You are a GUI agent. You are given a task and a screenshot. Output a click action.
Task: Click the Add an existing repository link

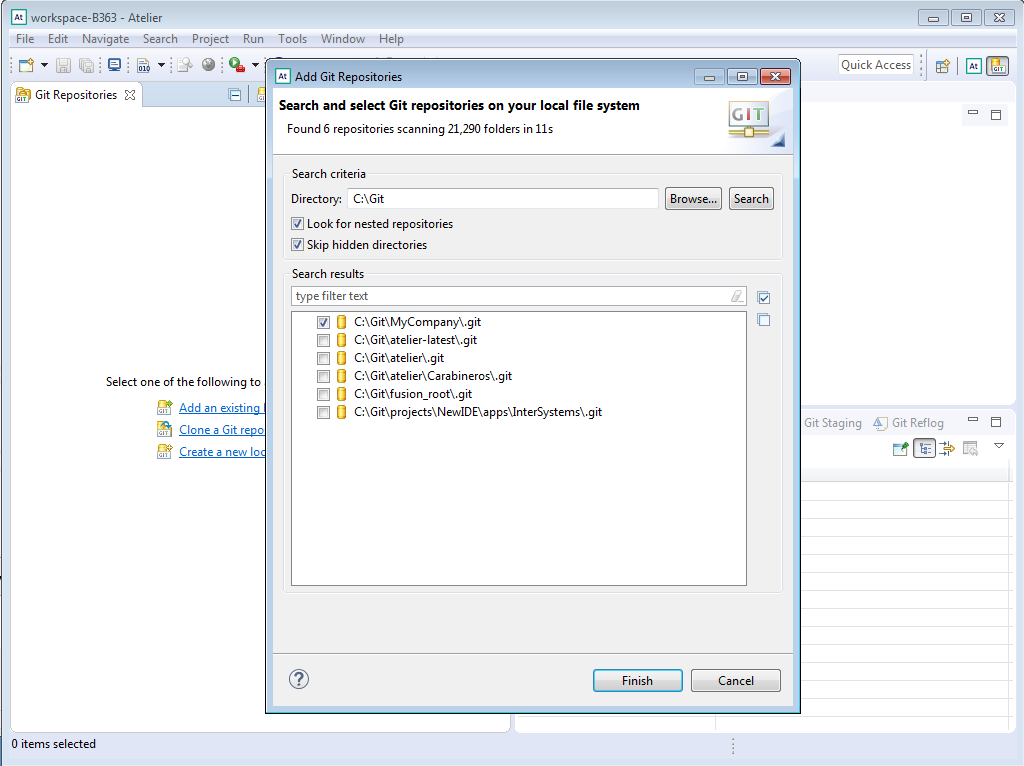(222, 407)
